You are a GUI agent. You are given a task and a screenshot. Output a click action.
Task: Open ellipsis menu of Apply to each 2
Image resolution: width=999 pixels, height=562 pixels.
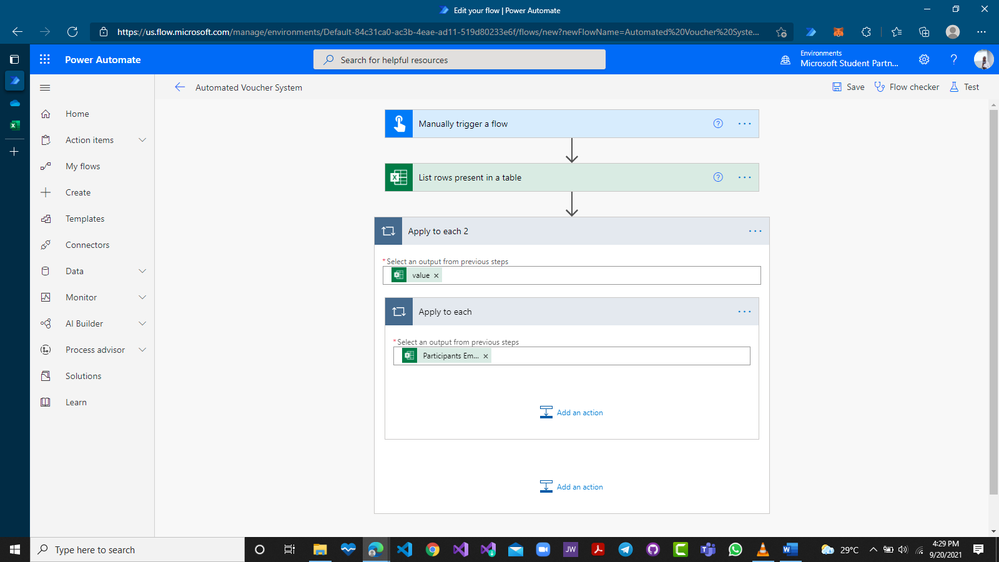point(755,231)
